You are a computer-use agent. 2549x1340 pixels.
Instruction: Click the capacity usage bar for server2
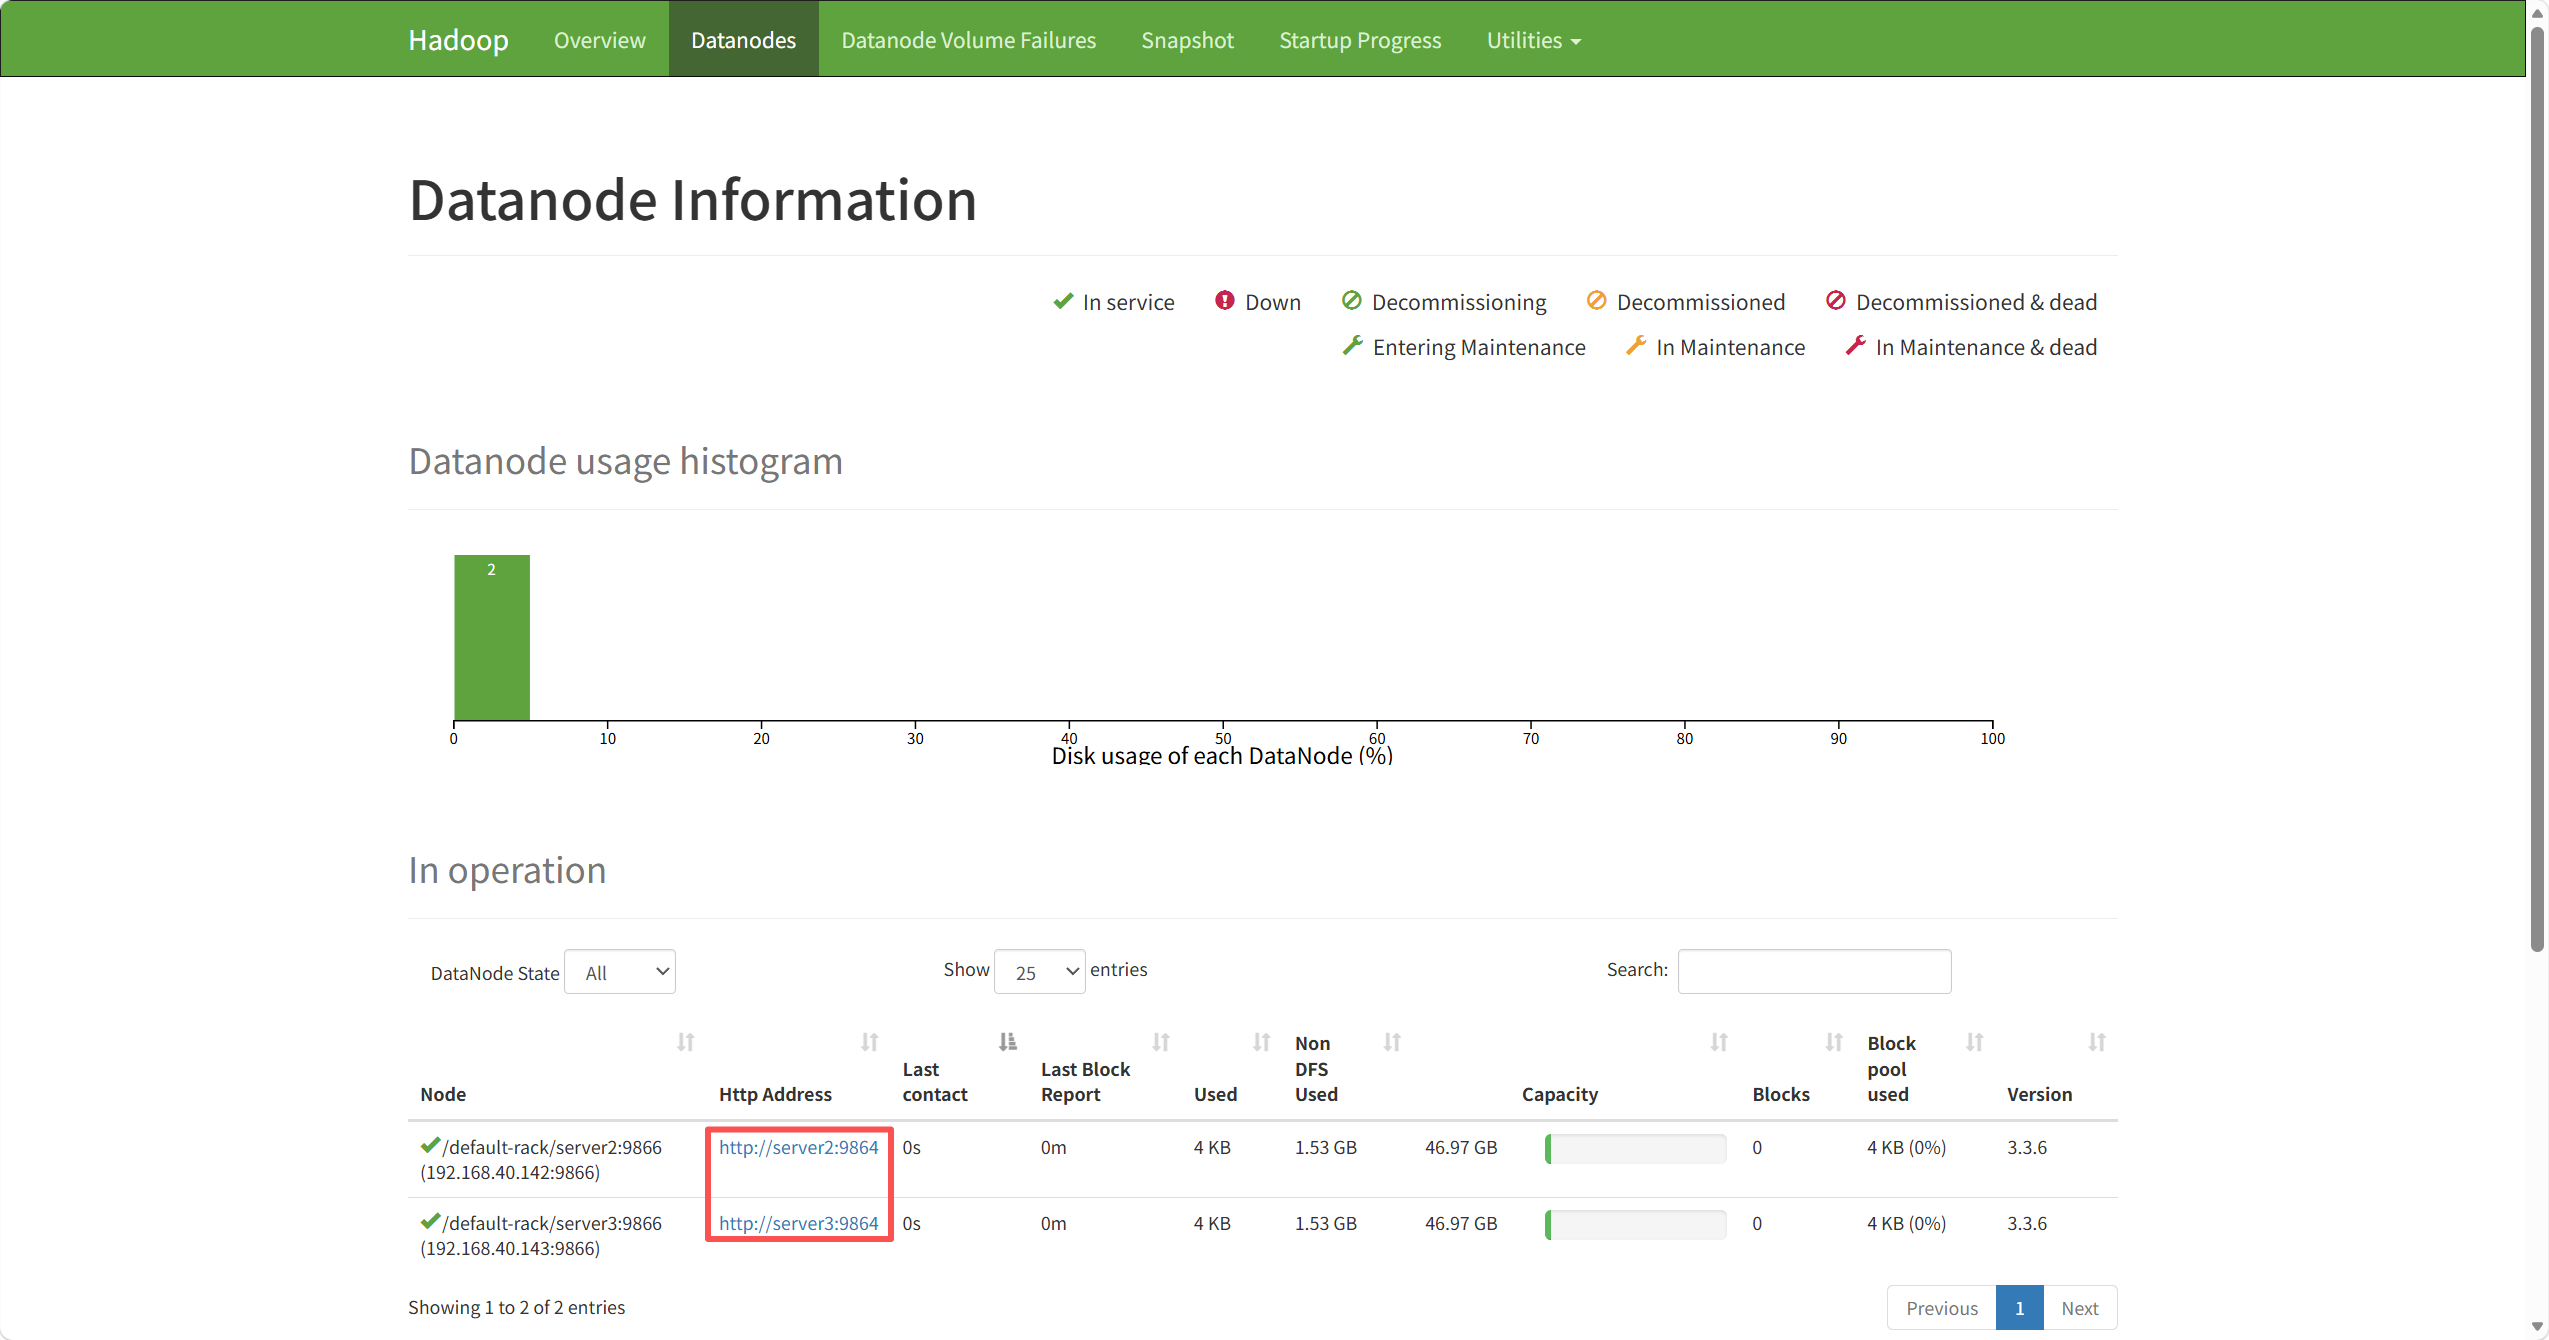[x=1636, y=1148]
